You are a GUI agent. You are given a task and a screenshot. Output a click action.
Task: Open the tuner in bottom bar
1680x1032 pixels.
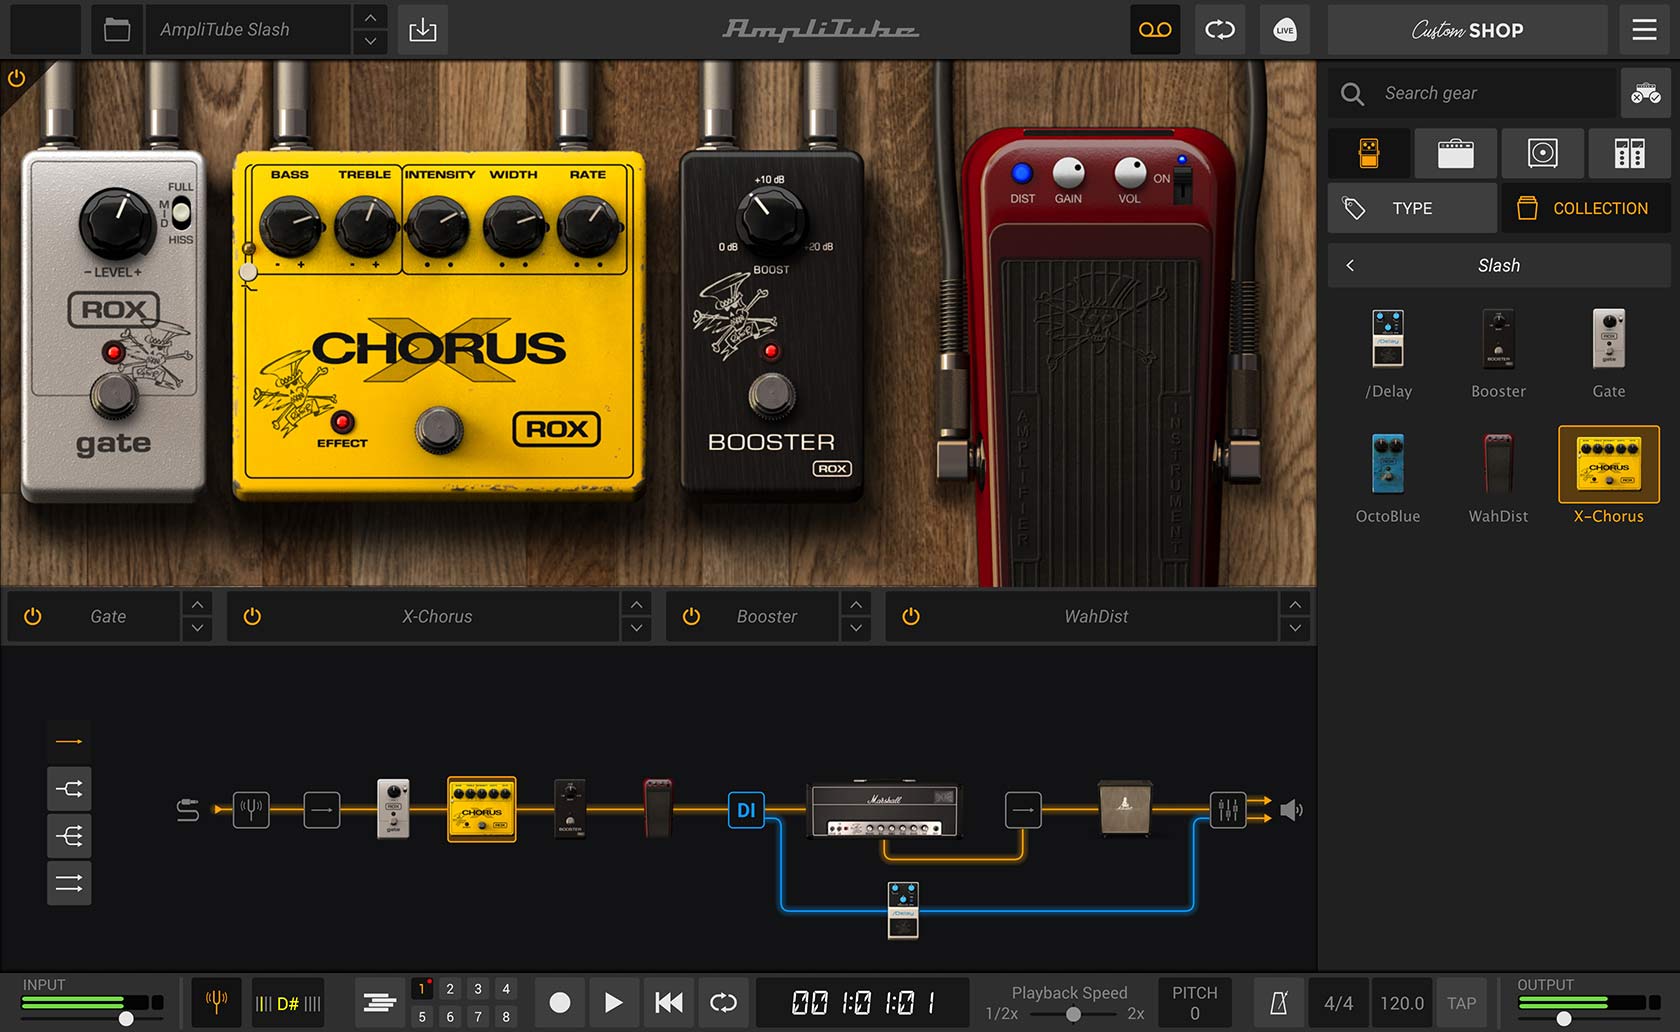tap(216, 1002)
